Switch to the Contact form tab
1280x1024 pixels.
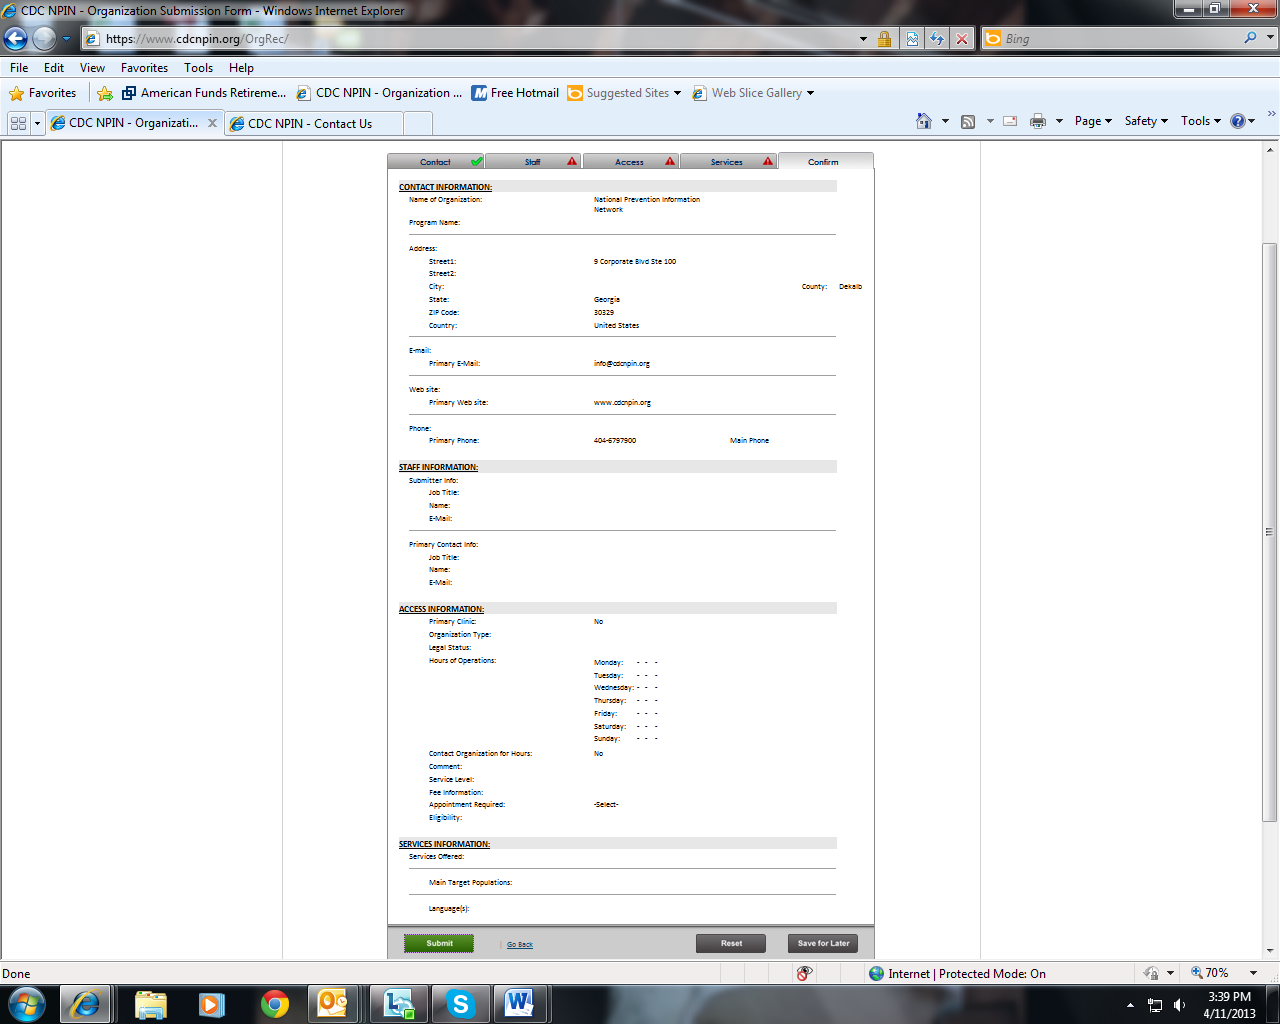(436, 161)
